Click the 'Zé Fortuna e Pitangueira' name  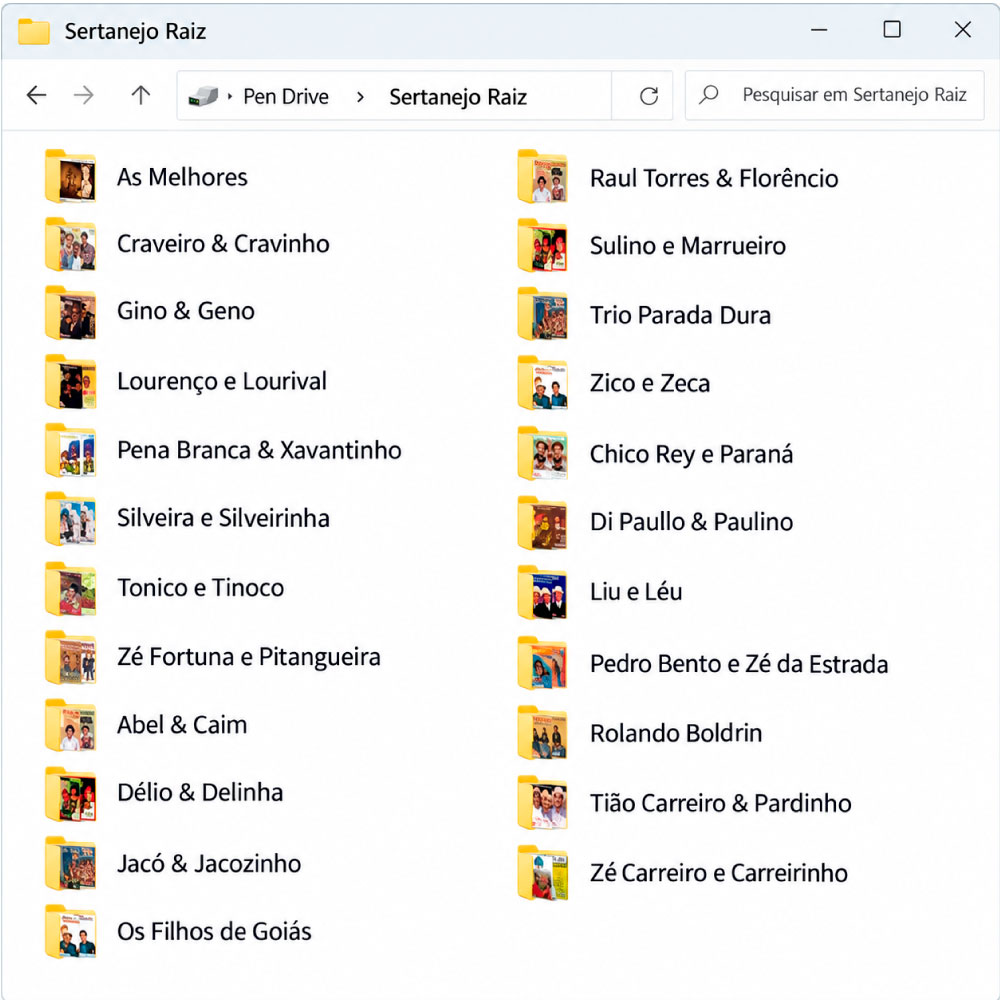point(249,657)
